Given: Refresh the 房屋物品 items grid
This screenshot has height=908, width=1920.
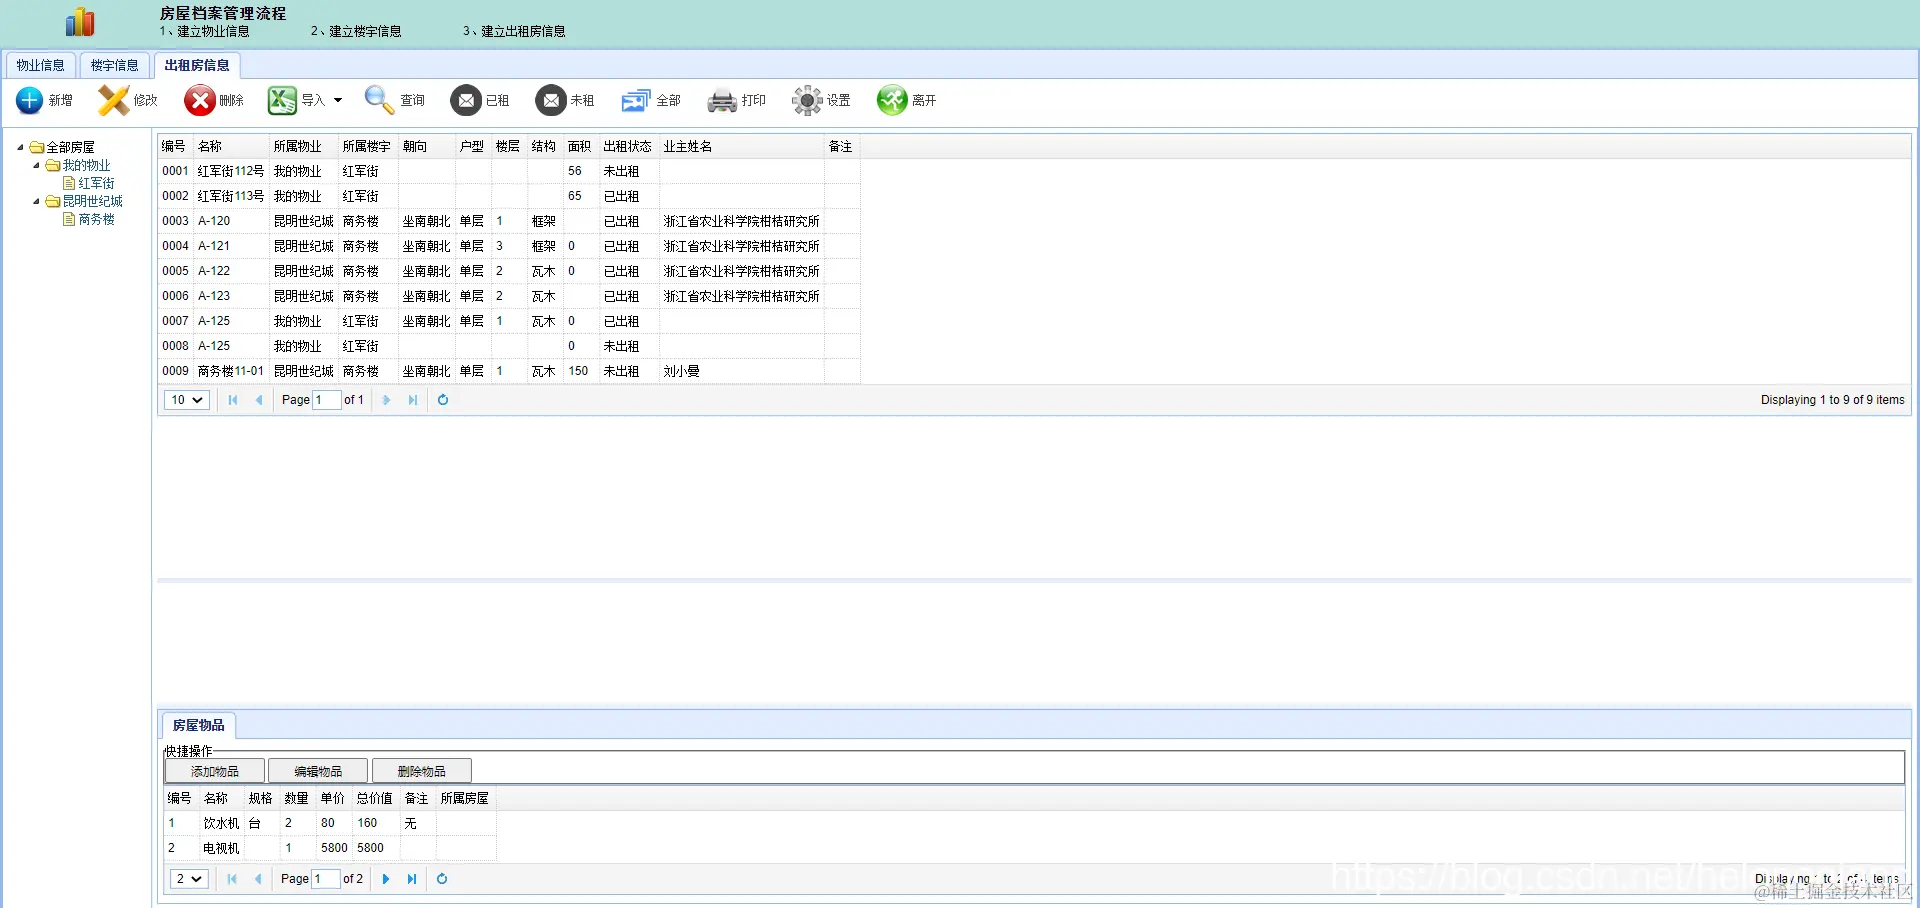Looking at the screenshot, I should [442, 879].
